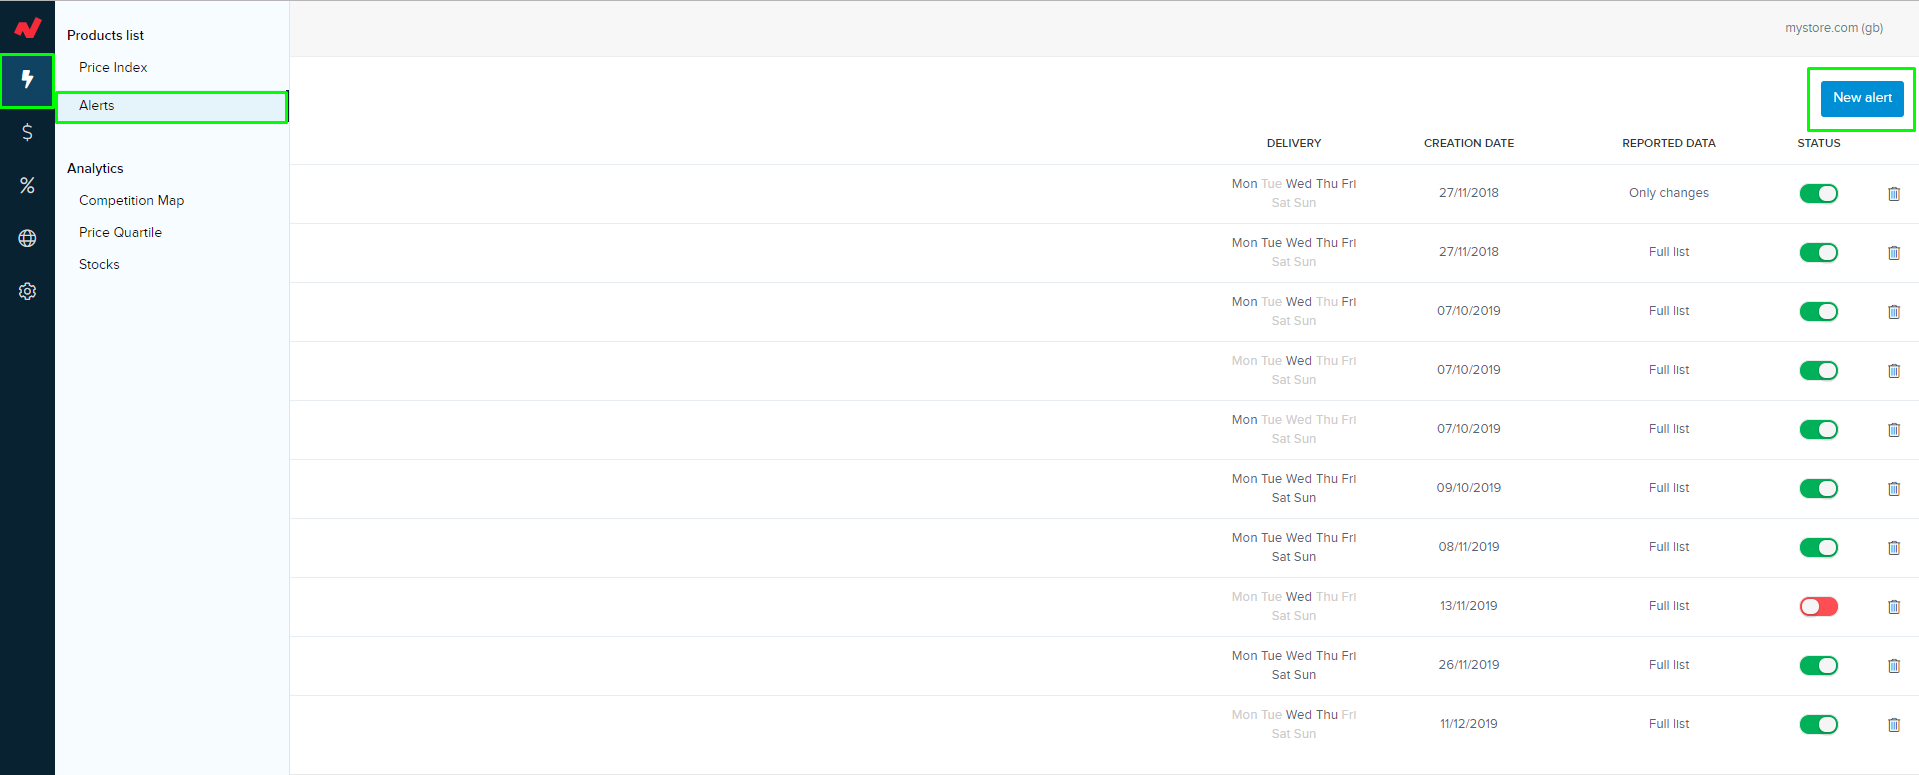Click the Products list heading
This screenshot has height=775, width=1919.
(x=105, y=35)
